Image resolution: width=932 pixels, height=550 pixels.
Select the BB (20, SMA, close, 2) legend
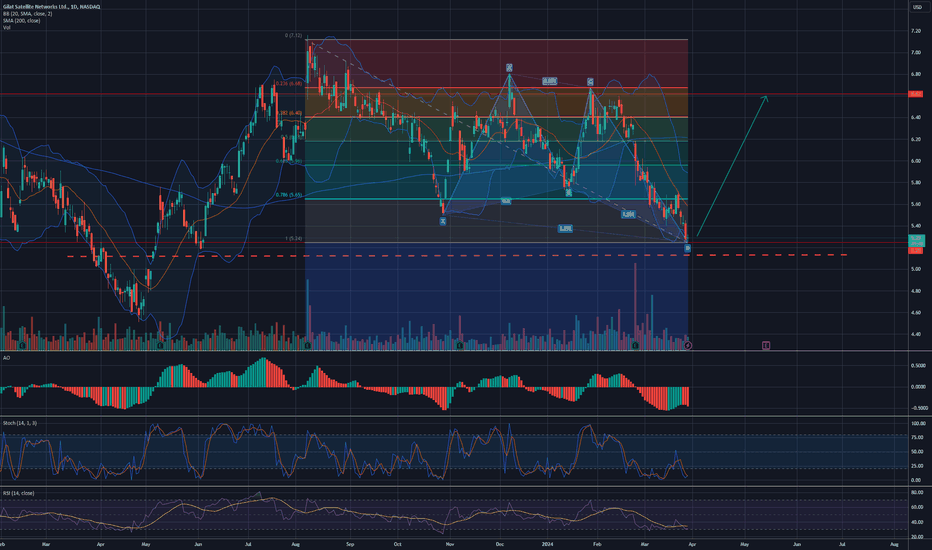[x=27, y=14]
